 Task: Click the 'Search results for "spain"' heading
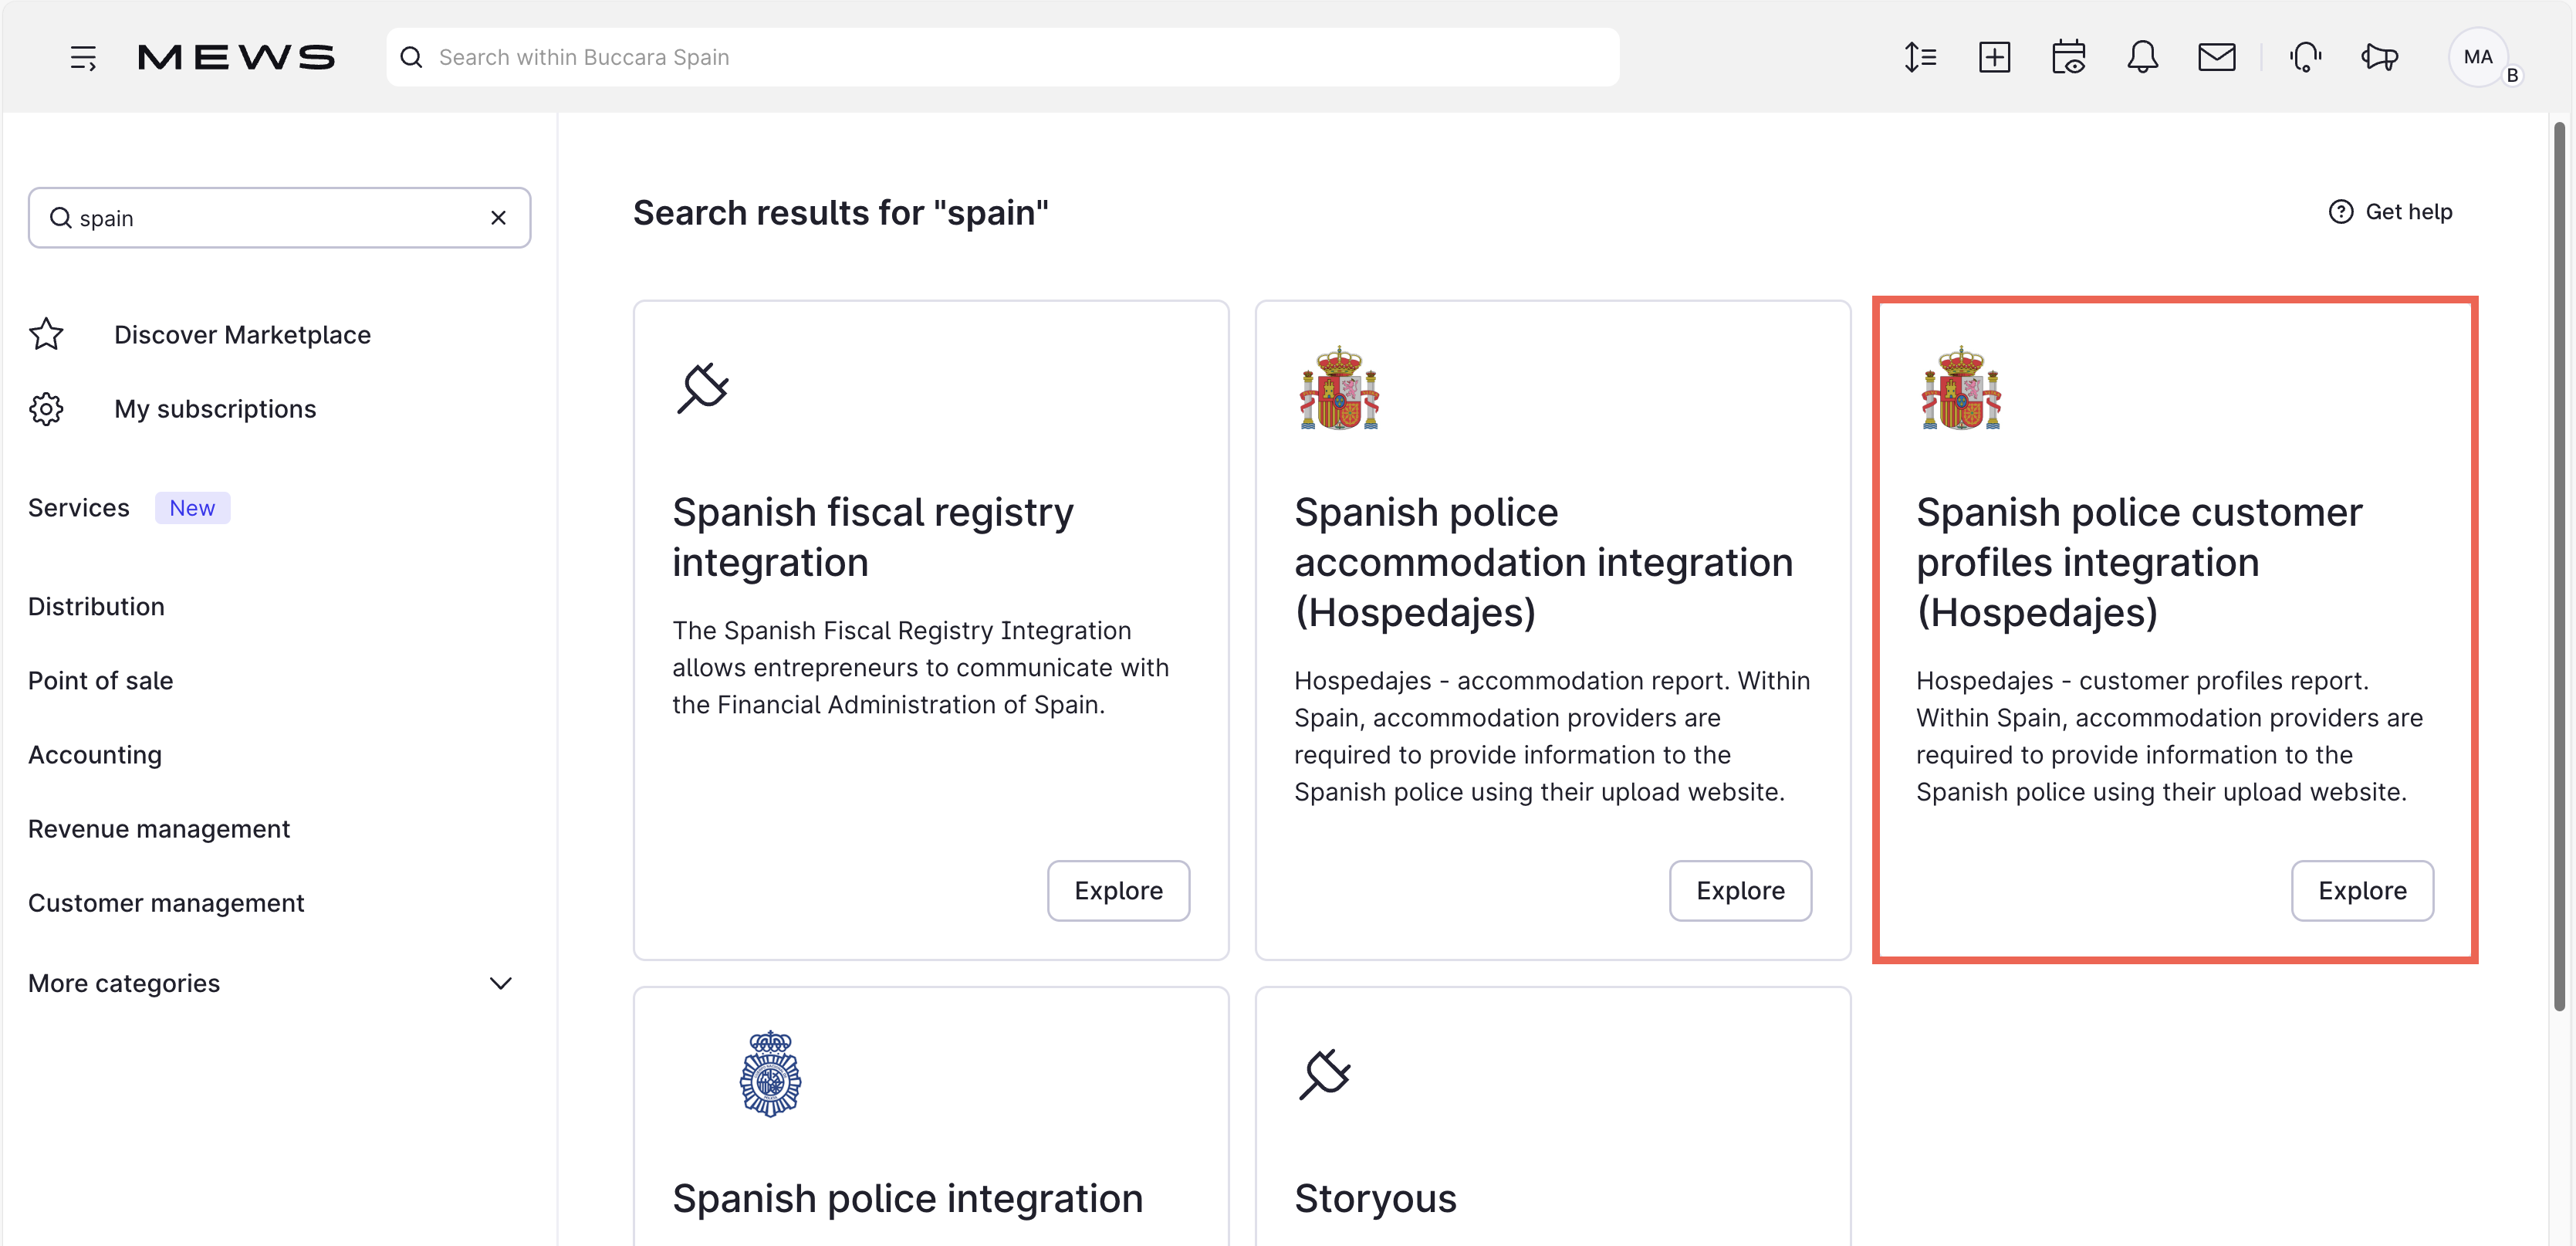841,213
